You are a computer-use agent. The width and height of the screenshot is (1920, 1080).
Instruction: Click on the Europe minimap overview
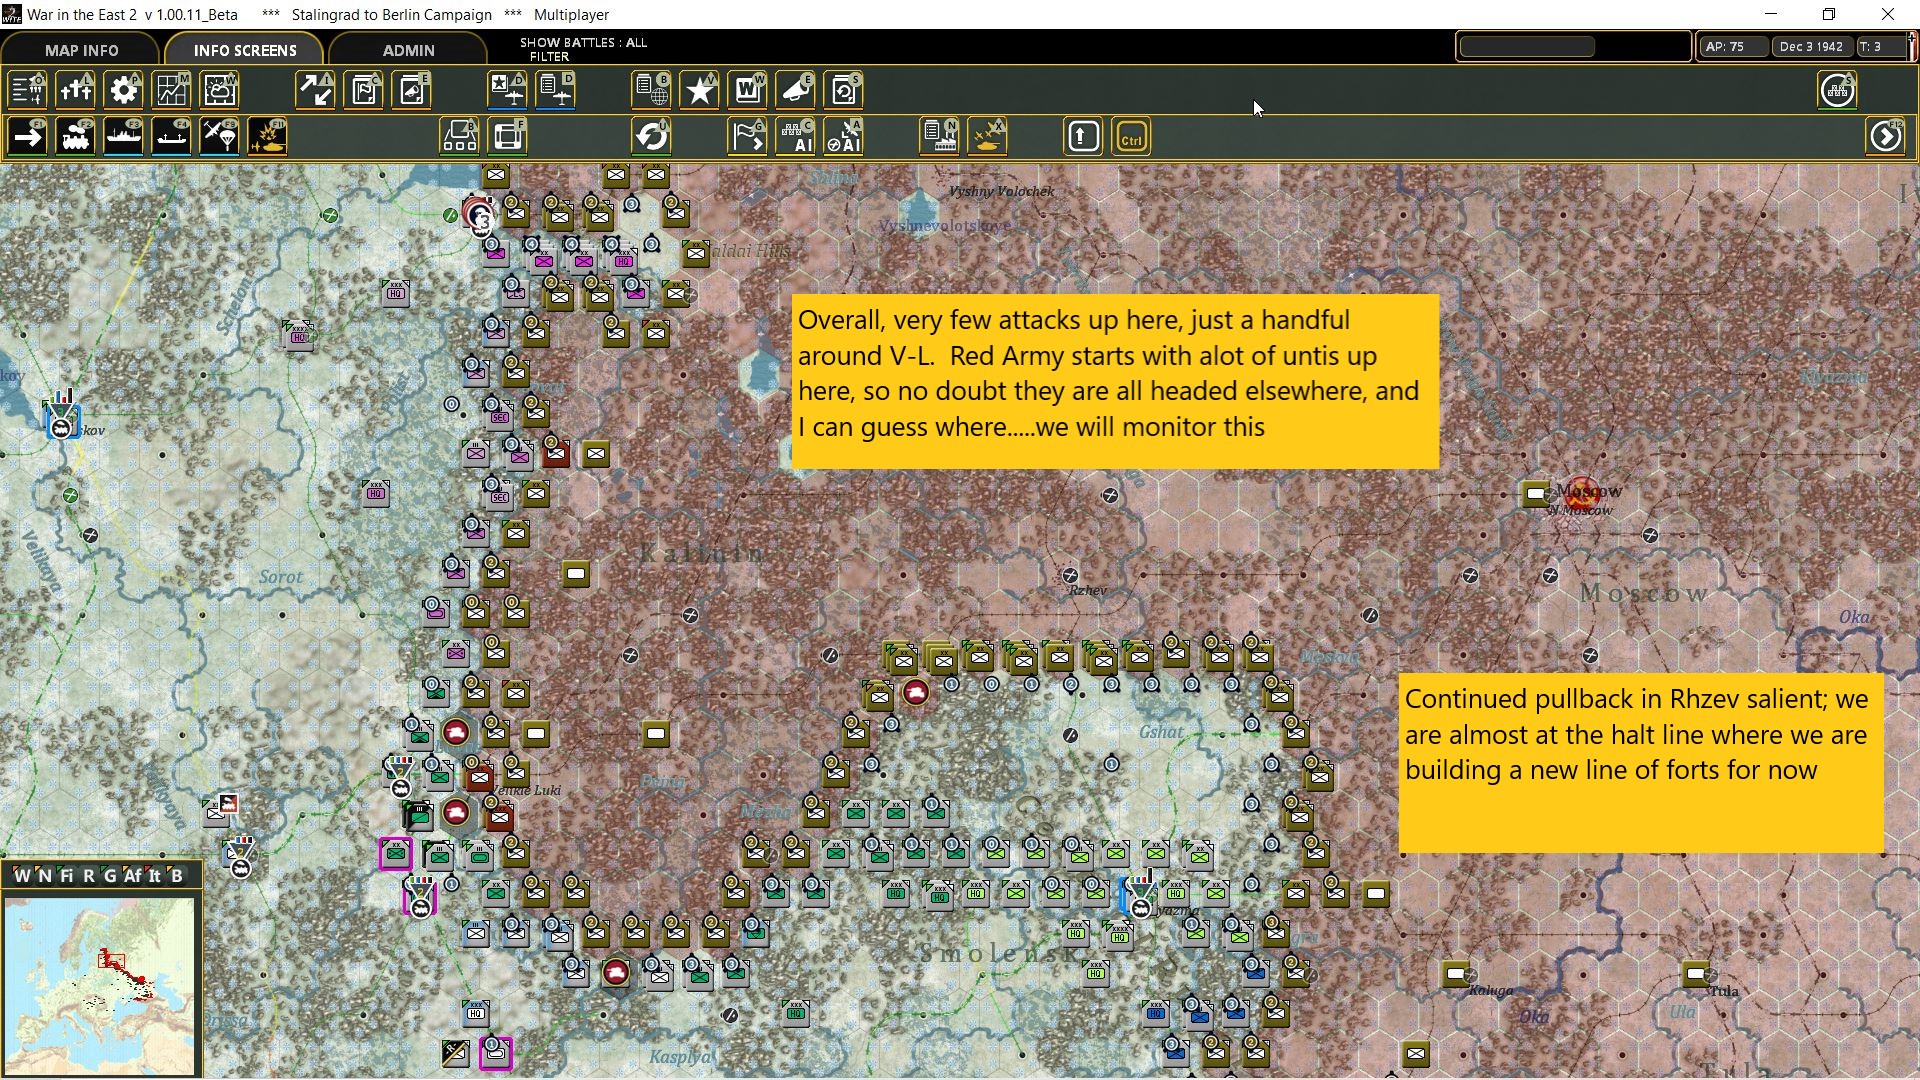coord(100,985)
